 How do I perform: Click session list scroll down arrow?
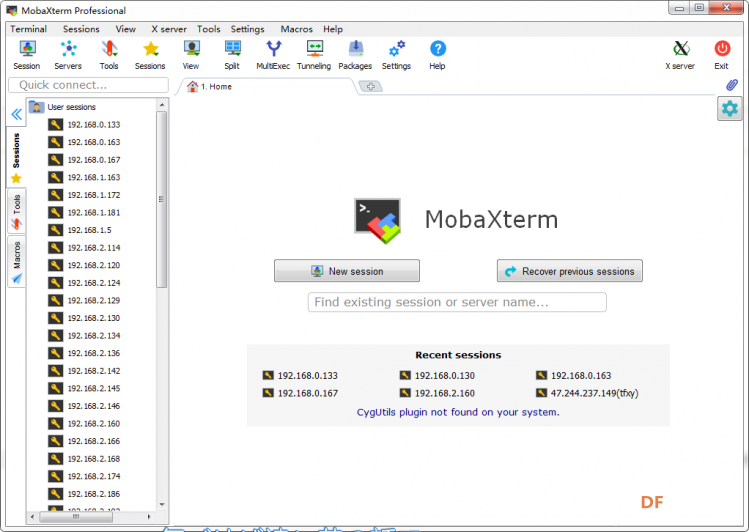(x=162, y=504)
